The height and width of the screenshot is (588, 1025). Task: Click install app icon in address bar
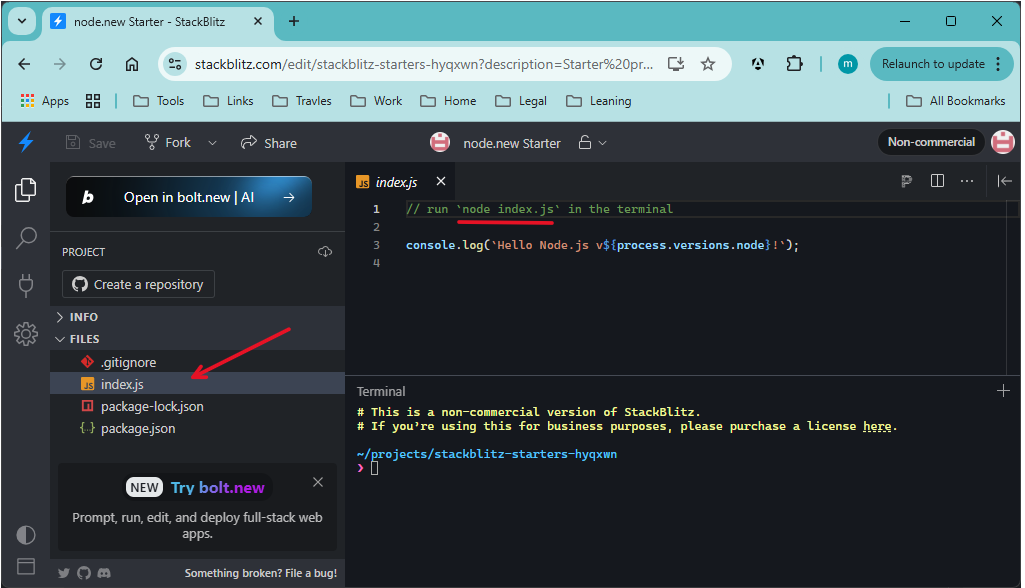point(676,64)
